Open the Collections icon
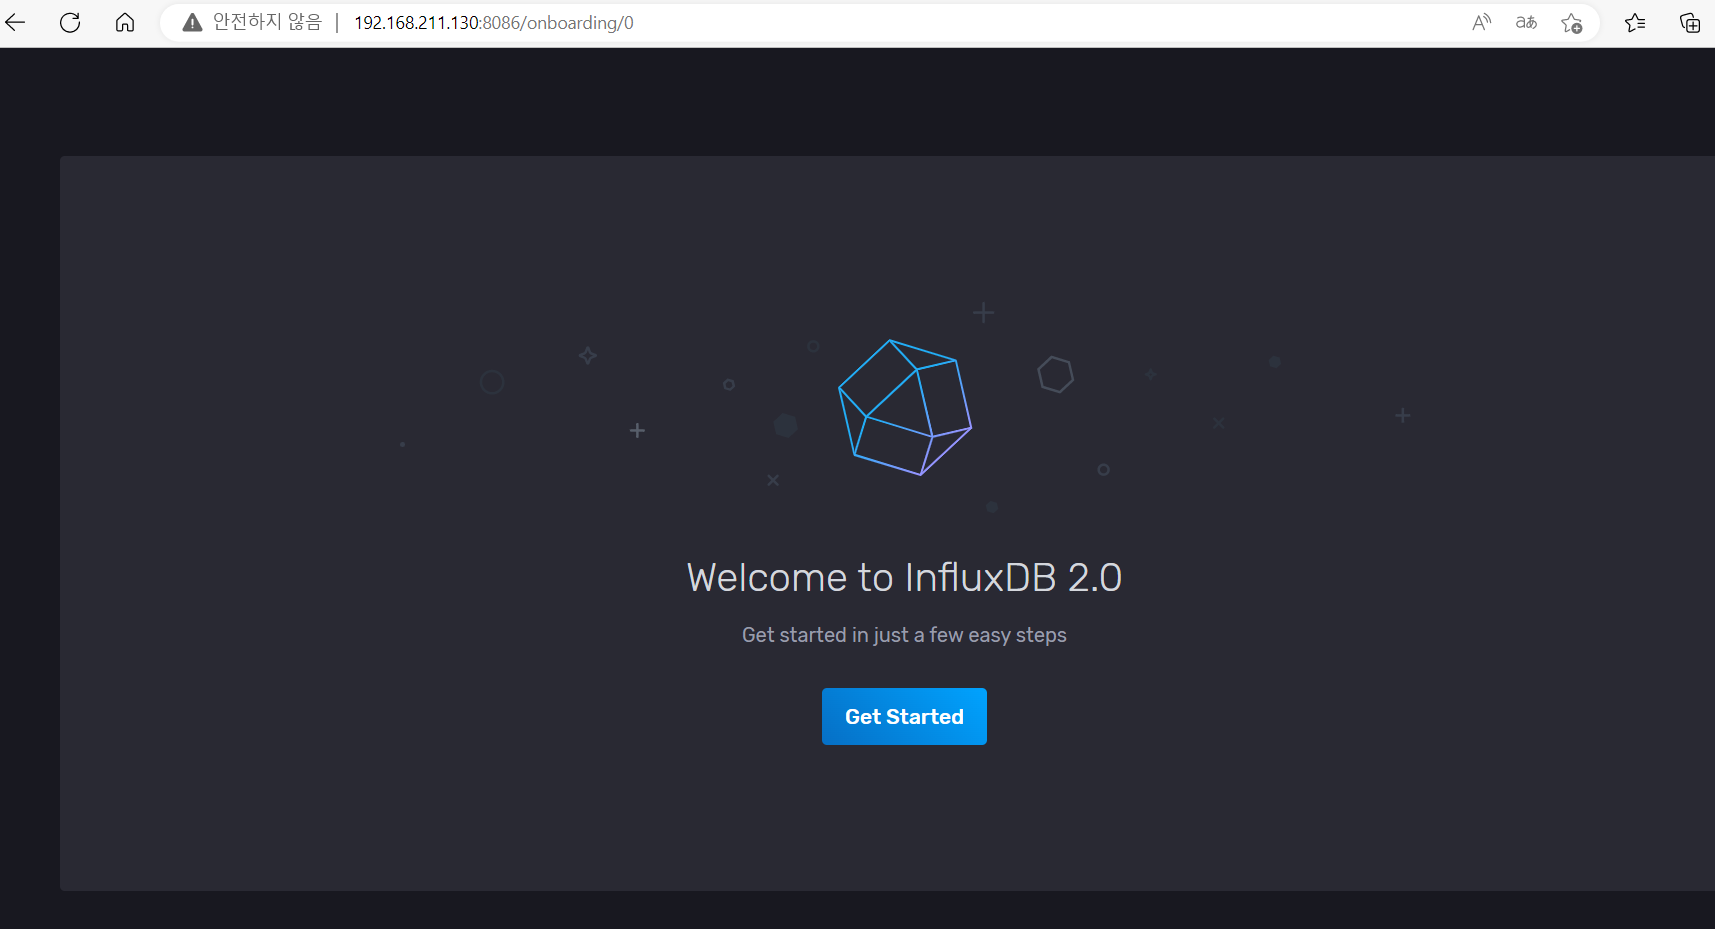This screenshot has width=1715, height=929. point(1690,23)
